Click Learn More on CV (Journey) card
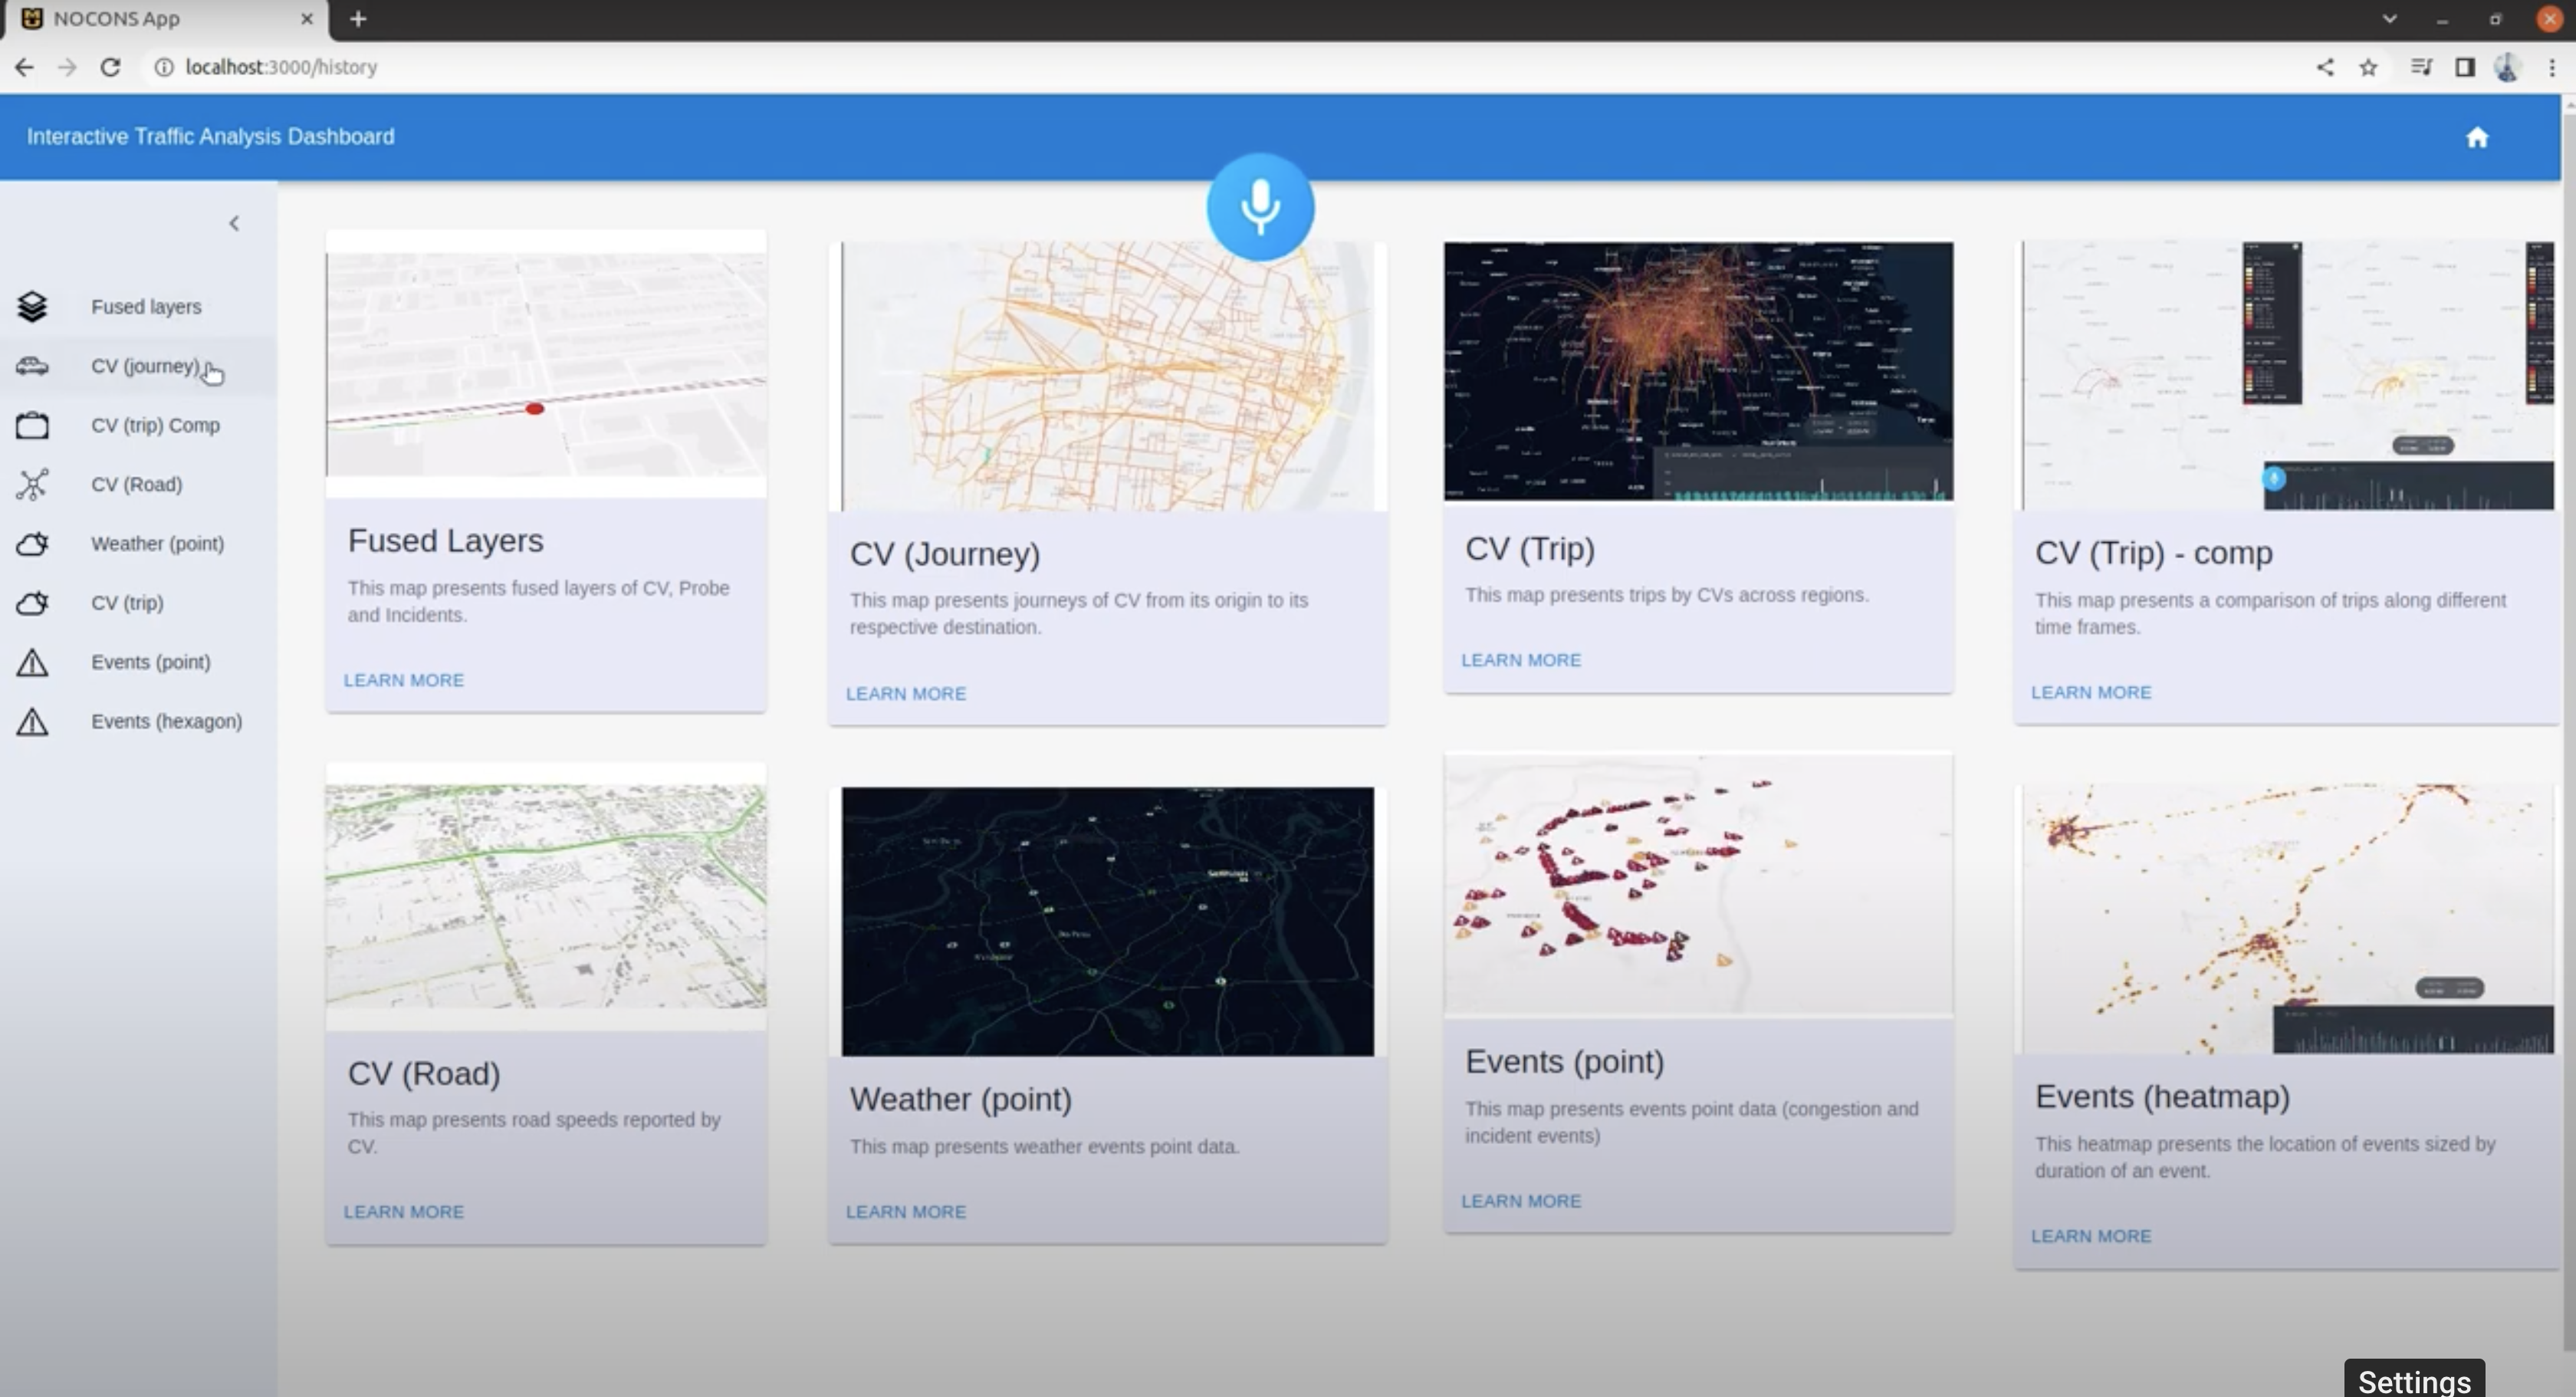This screenshot has width=2576, height=1397. coord(906,693)
